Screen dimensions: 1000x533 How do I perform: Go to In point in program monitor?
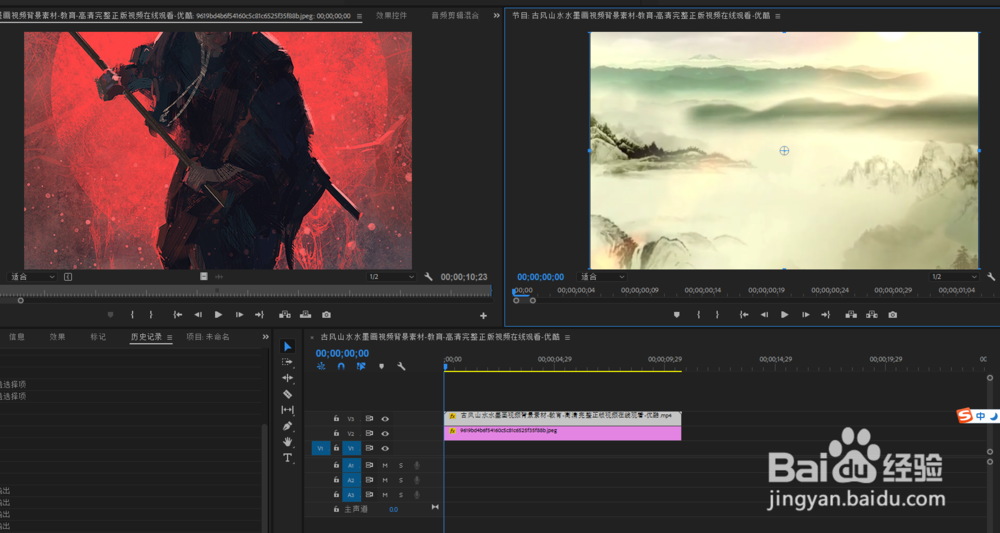744,315
